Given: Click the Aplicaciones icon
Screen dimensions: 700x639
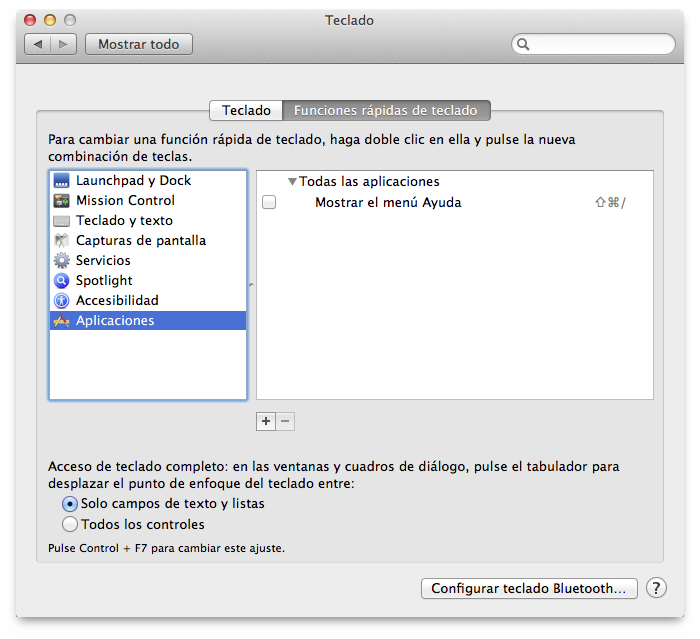Looking at the screenshot, I should pos(62,321).
